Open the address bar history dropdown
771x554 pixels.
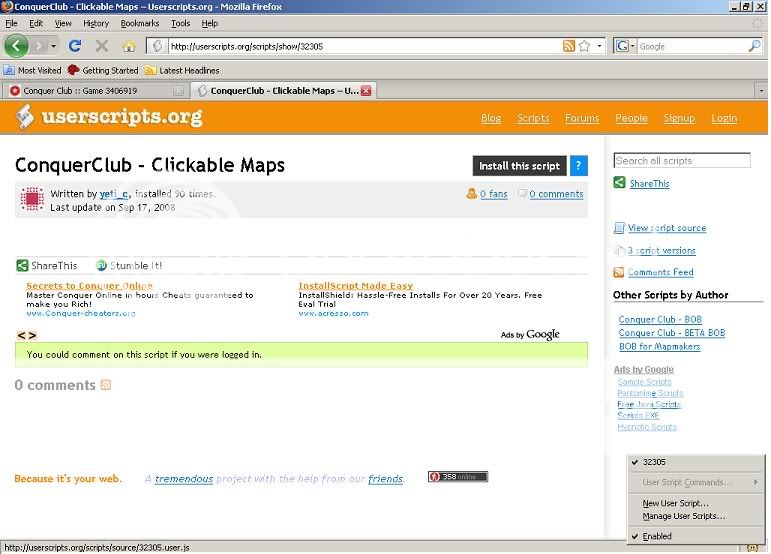599,46
